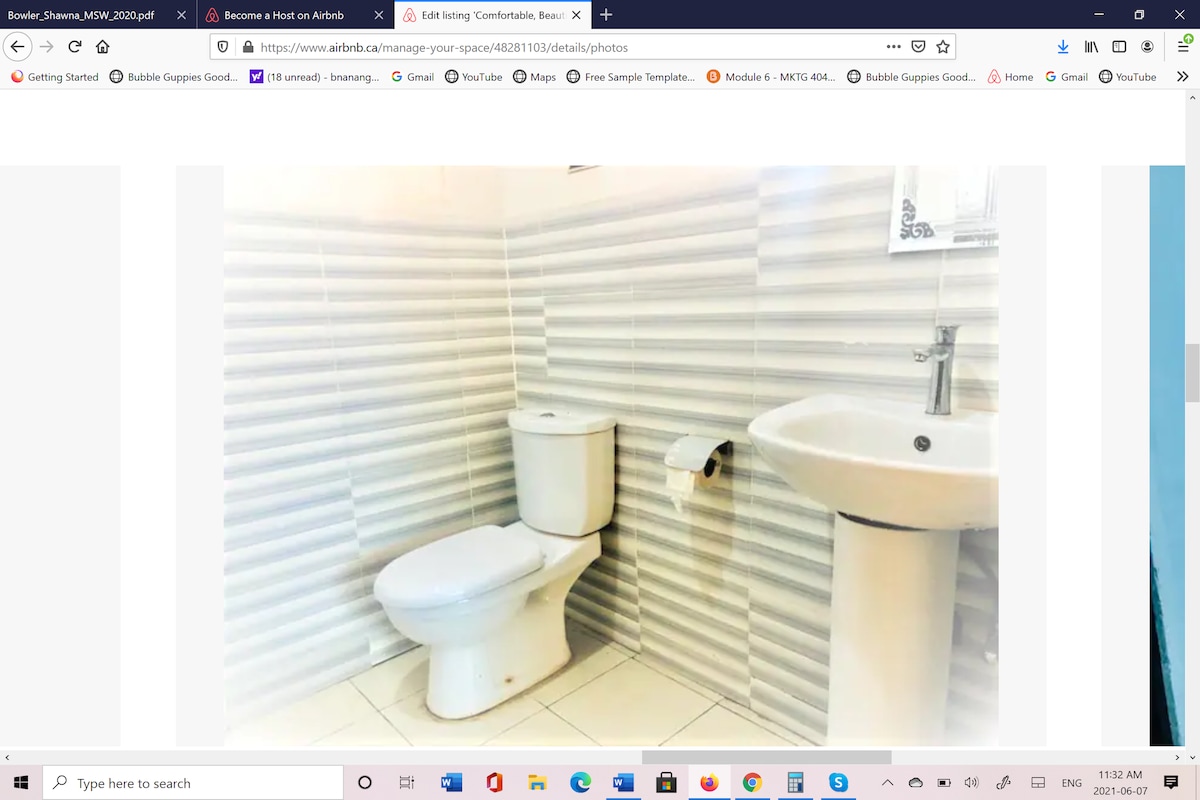Open the Firefox downloads panel
Screen dimensions: 1200x800
pyautogui.click(x=1063, y=47)
